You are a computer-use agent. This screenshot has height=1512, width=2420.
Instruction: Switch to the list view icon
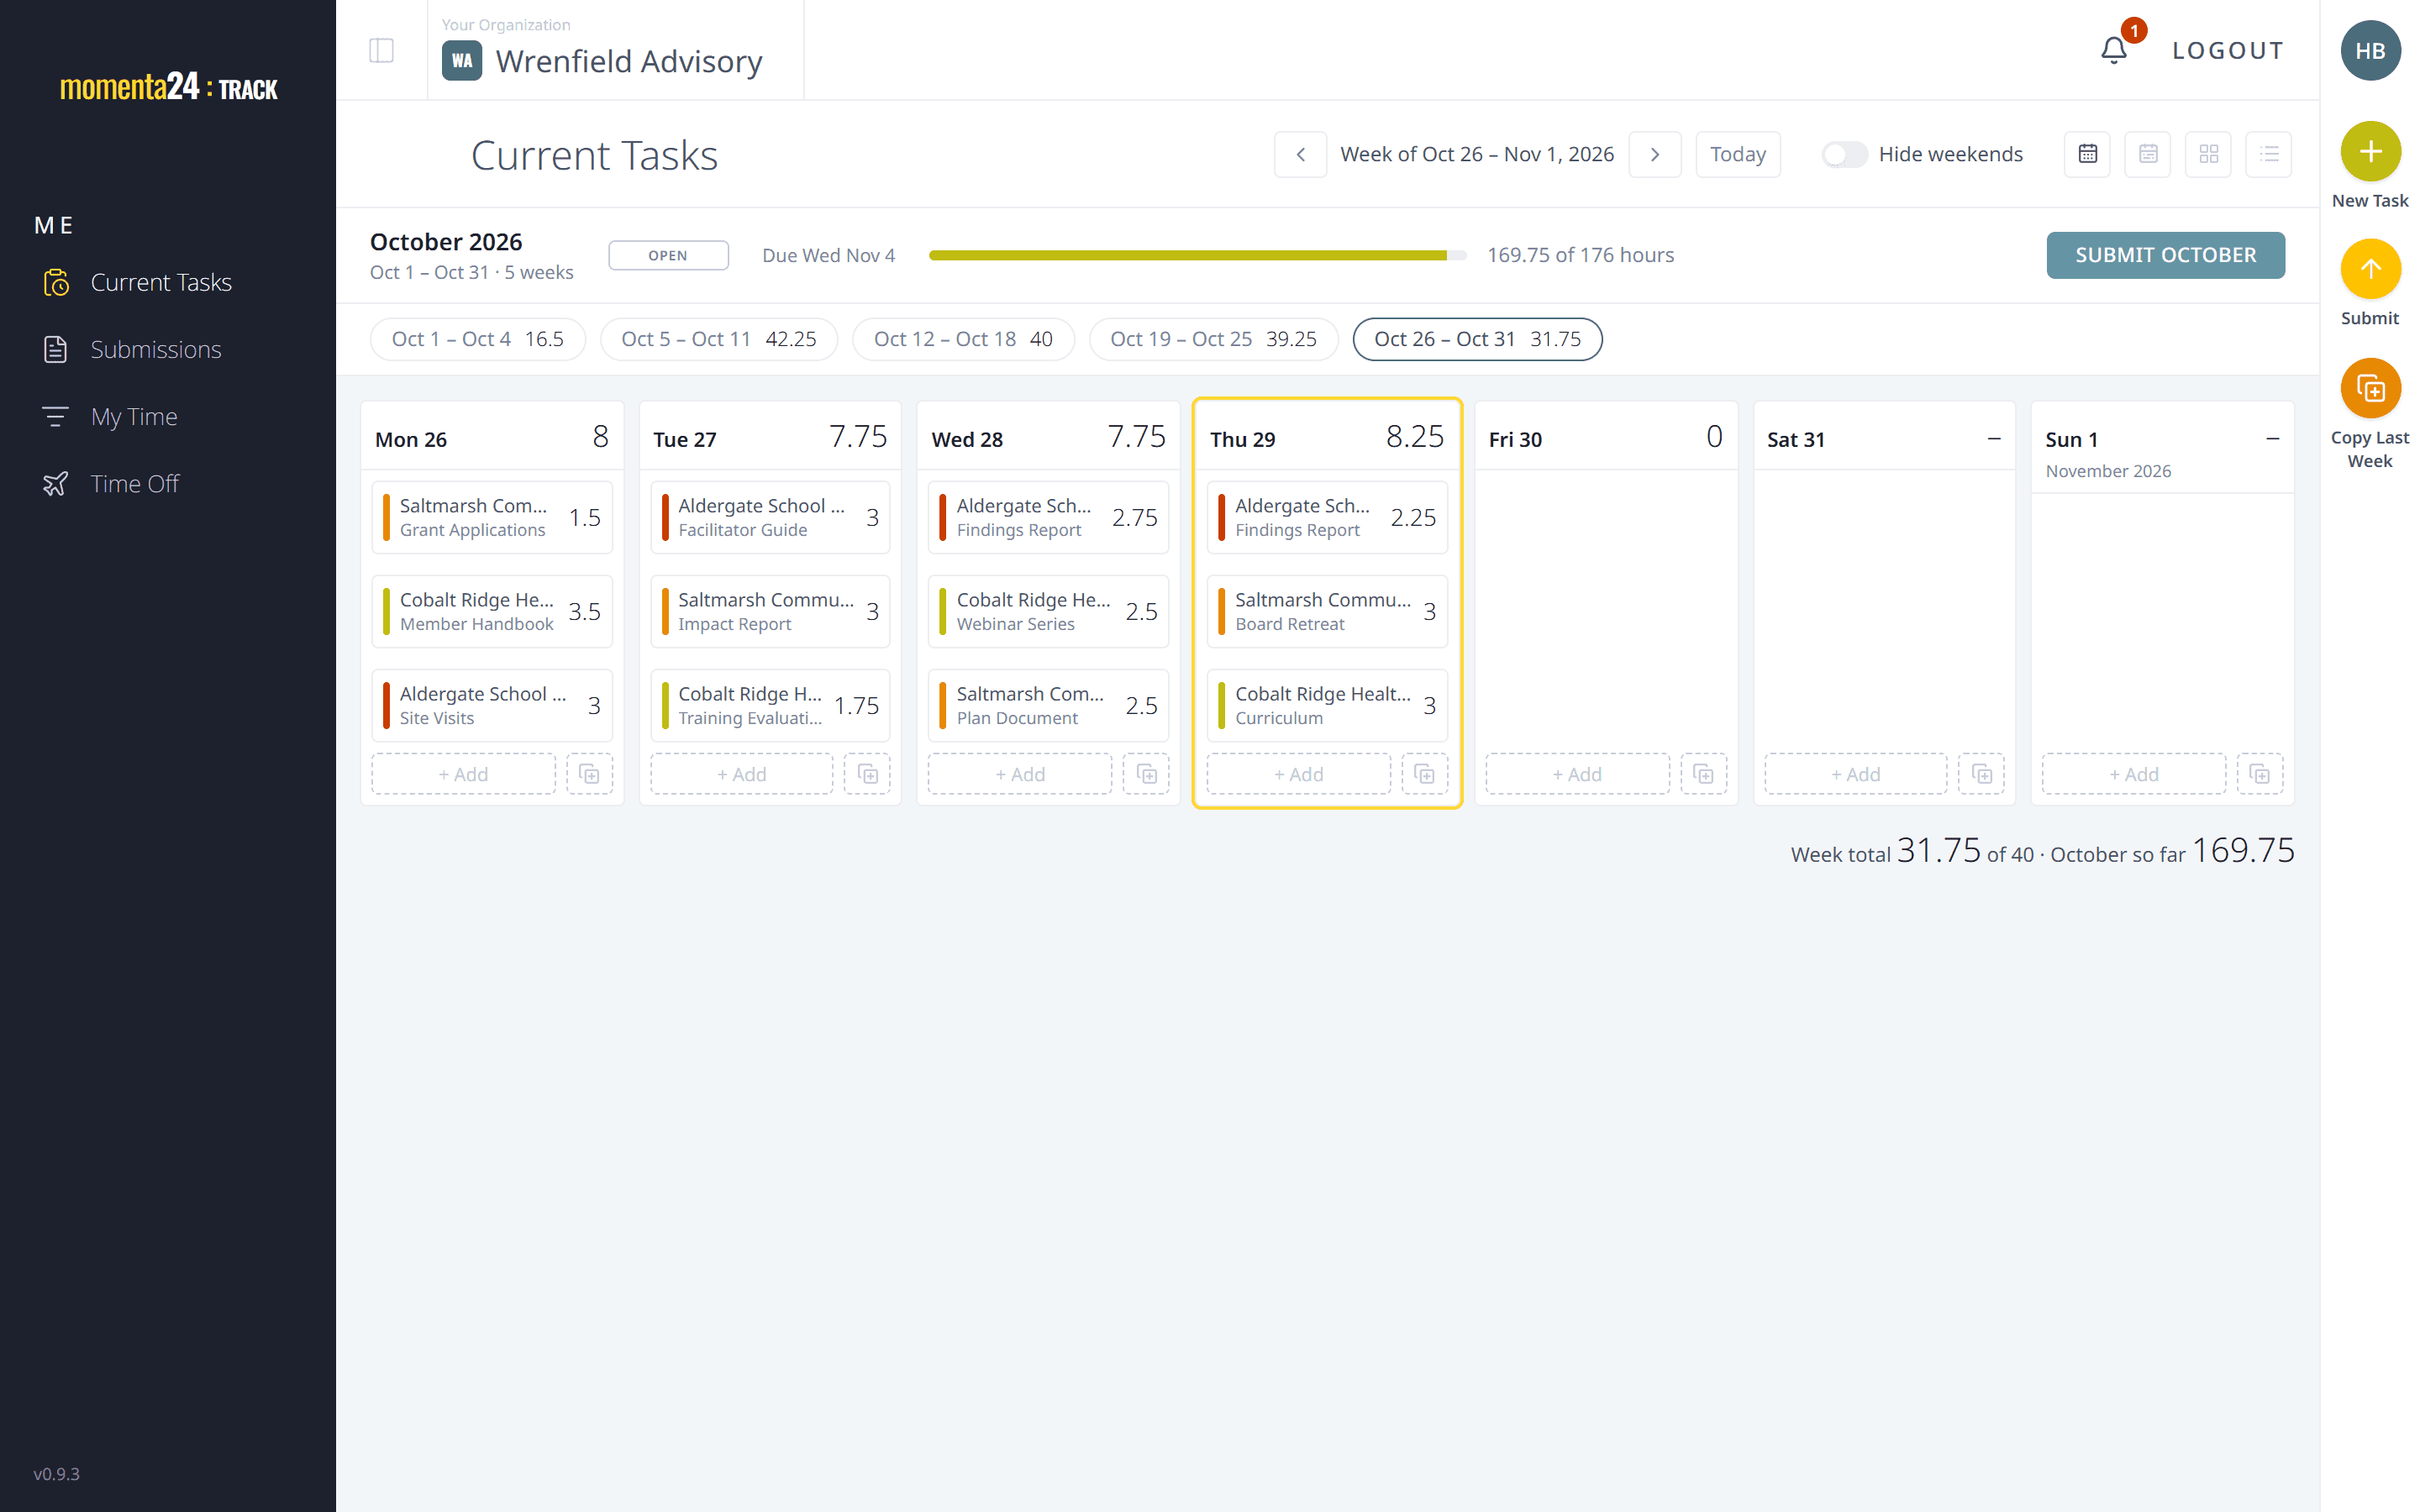point(2268,154)
